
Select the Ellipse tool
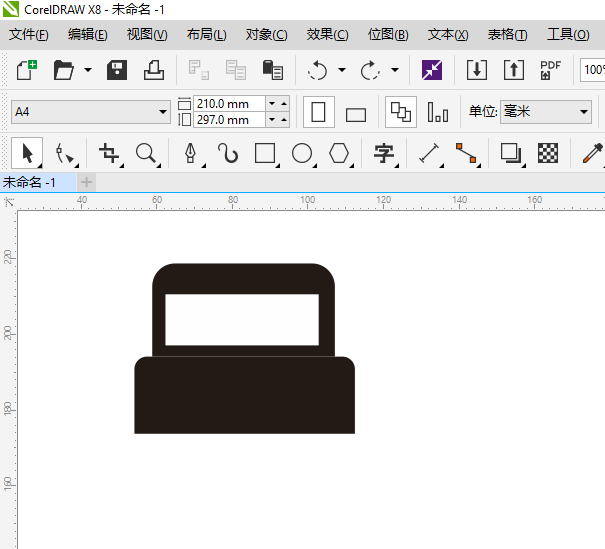point(302,153)
